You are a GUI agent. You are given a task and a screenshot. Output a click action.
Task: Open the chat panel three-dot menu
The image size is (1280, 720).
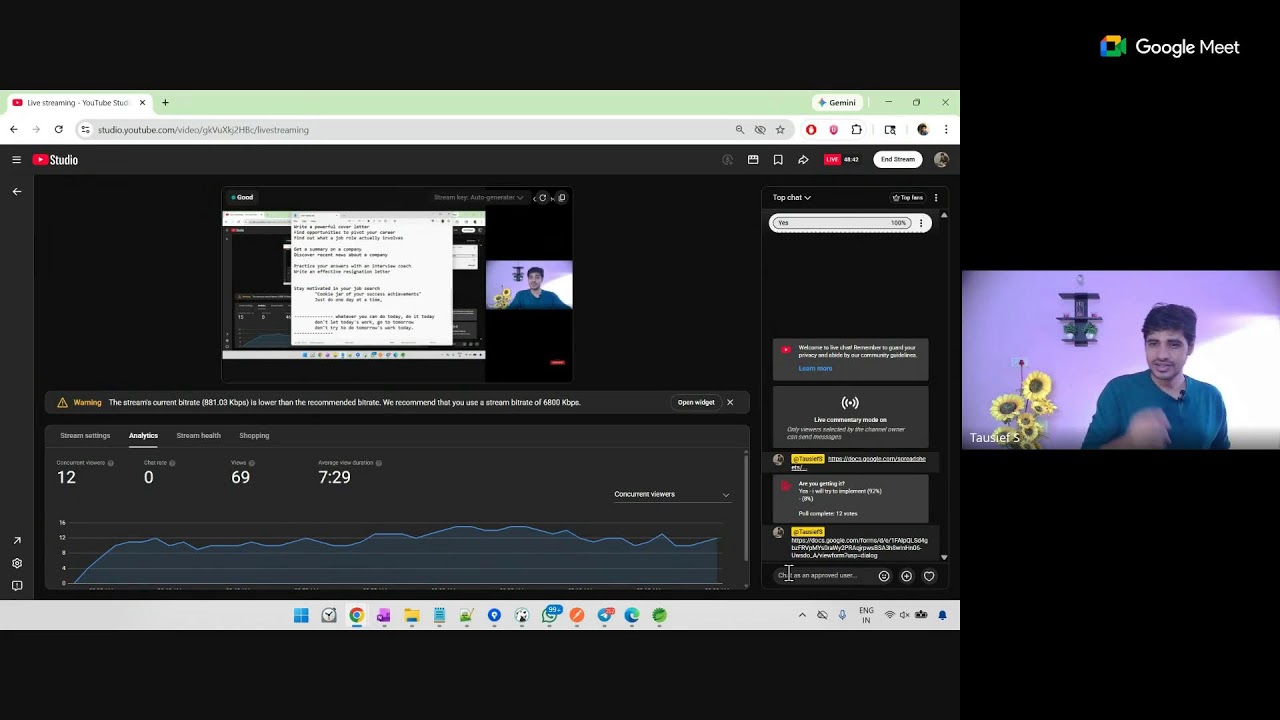tap(936, 197)
